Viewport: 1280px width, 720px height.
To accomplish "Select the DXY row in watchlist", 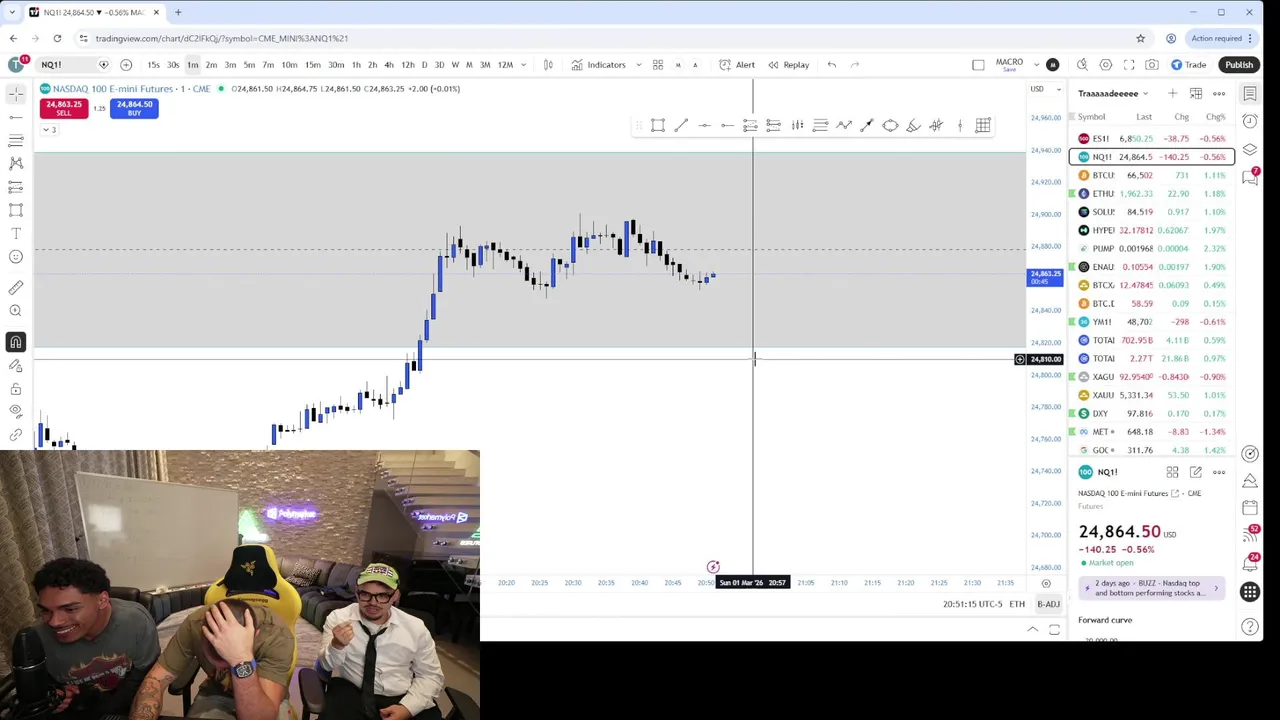I will point(1152,413).
